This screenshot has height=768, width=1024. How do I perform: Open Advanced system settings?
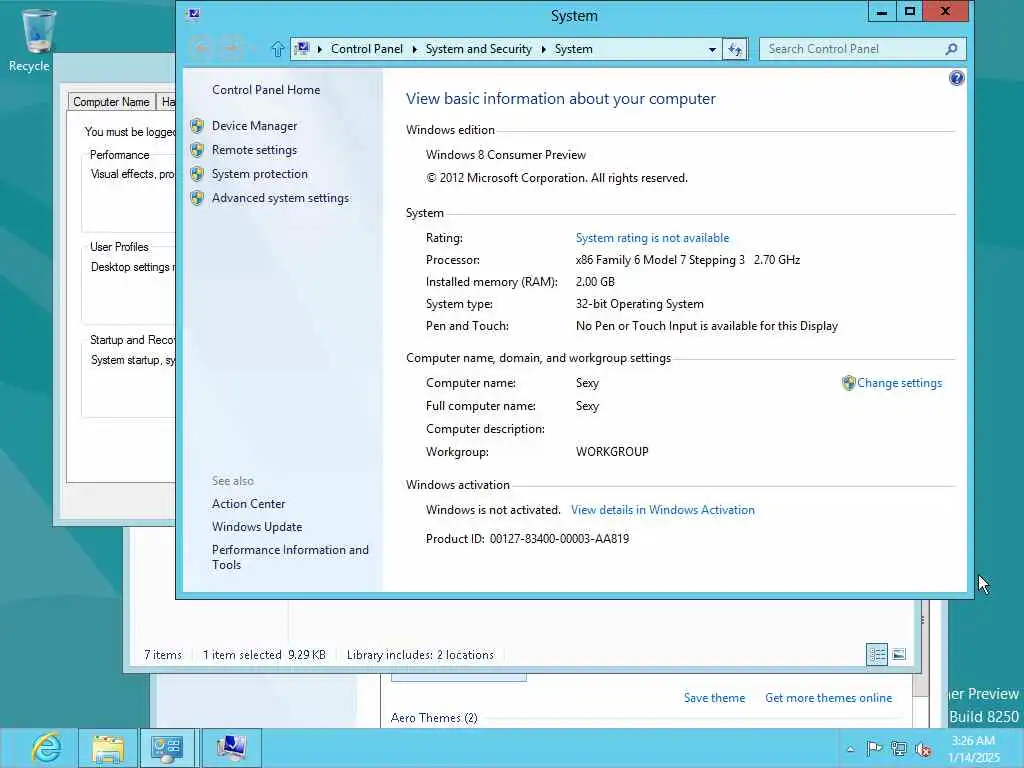[x=280, y=198]
